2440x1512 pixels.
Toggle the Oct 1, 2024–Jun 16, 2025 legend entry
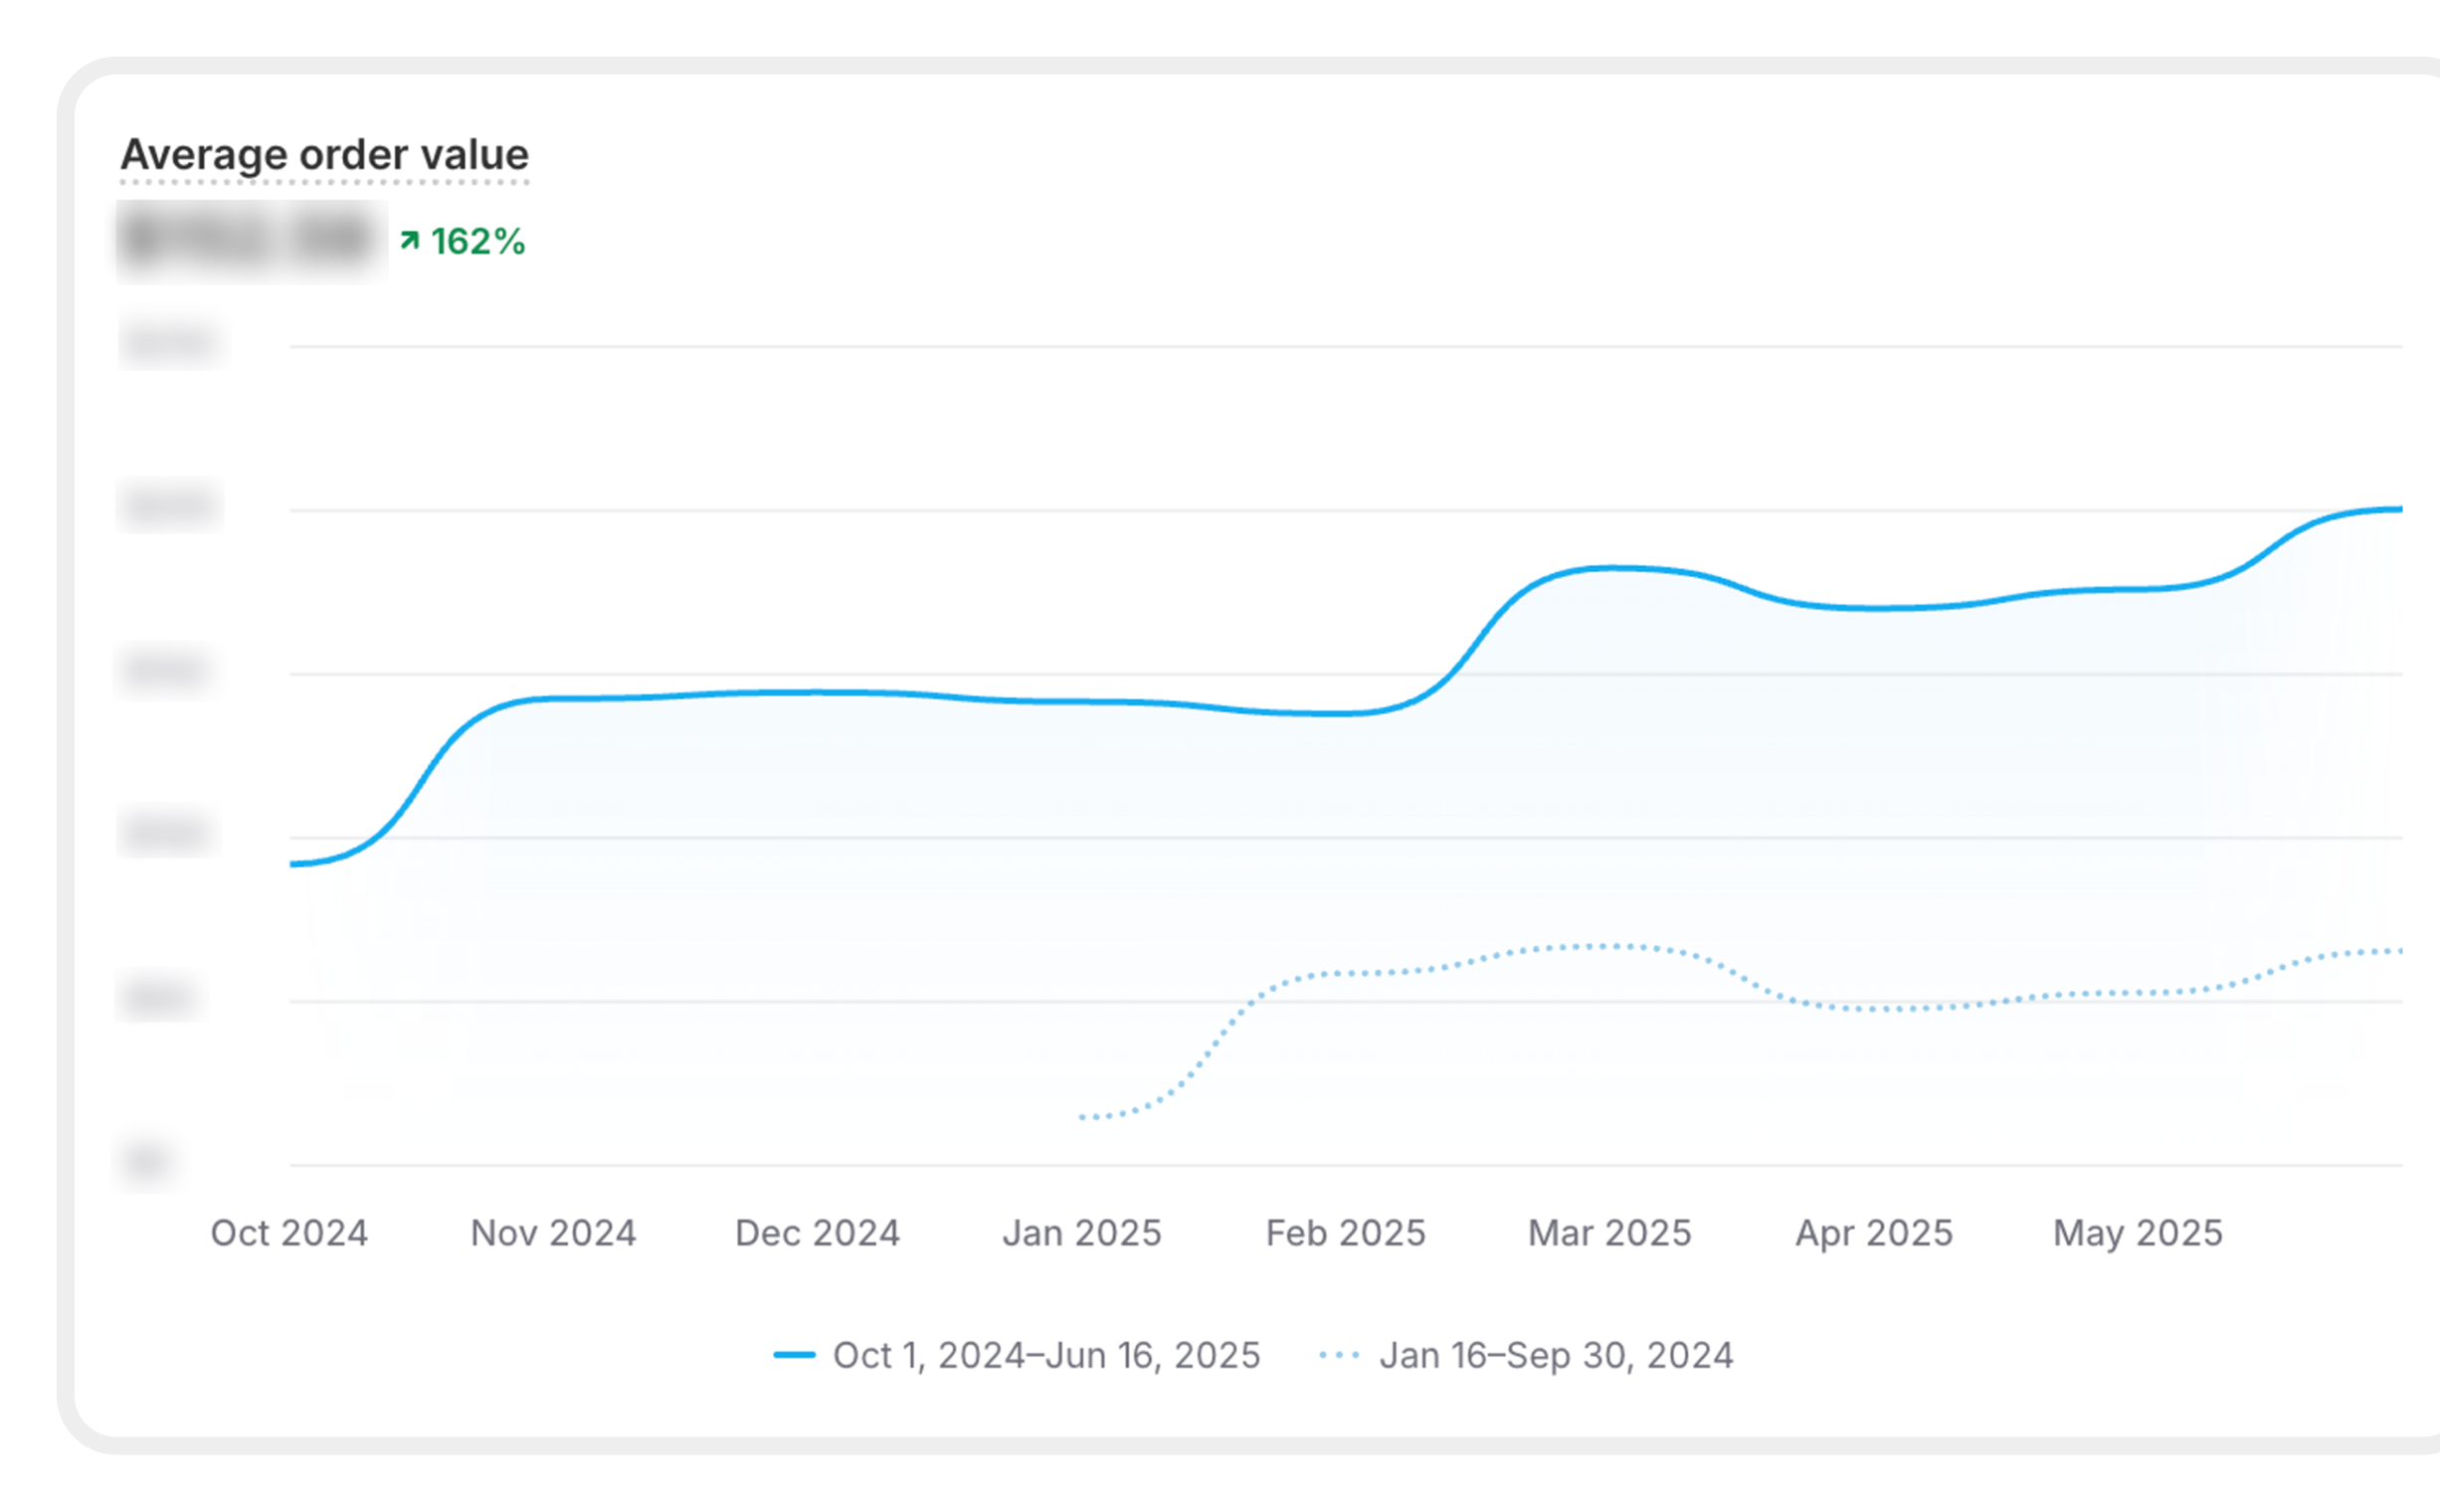click(1045, 1355)
